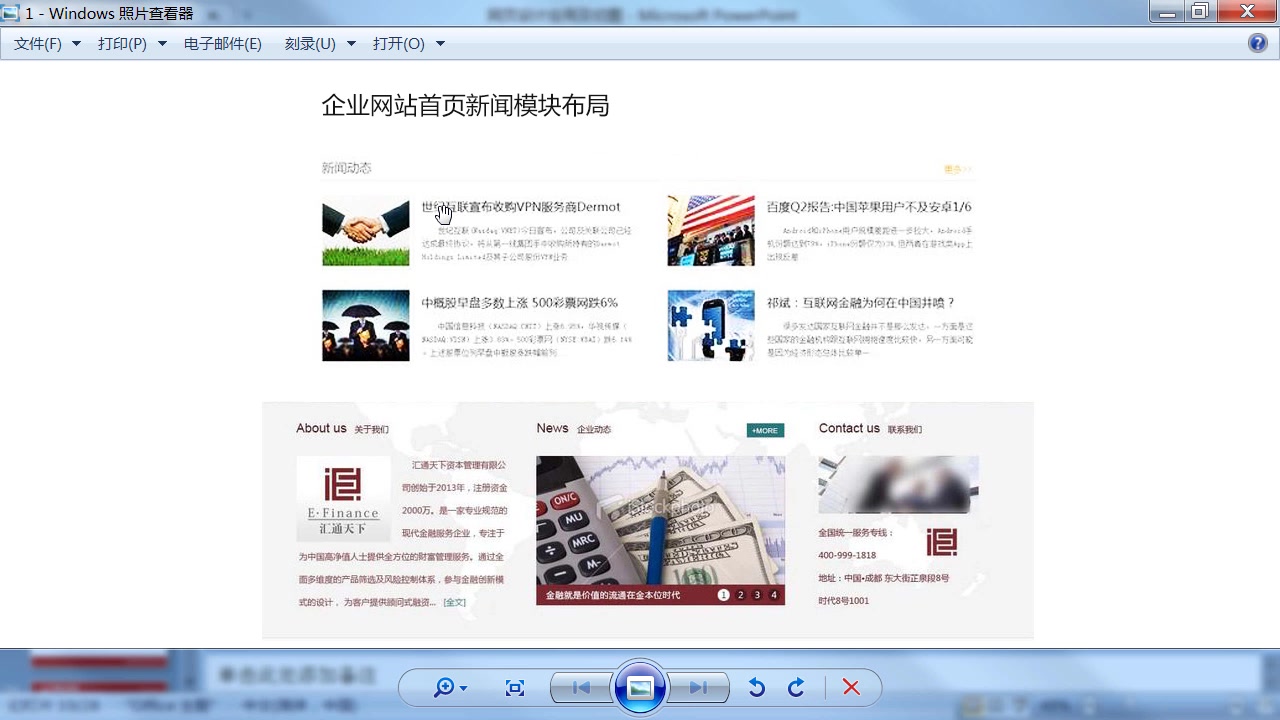The width and height of the screenshot is (1280, 720).
Task: Start the slideshow with the center play button
Action: 640,687
